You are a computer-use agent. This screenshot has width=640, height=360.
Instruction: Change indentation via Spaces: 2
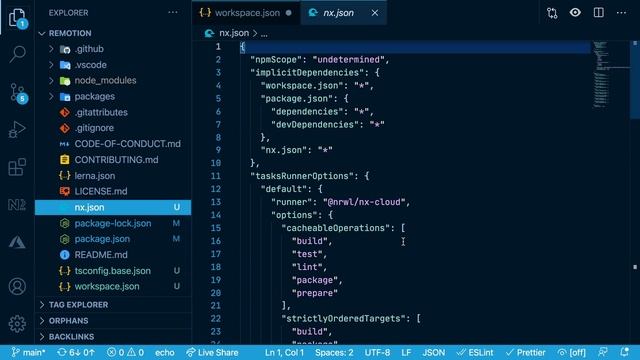[x=334, y=352]
